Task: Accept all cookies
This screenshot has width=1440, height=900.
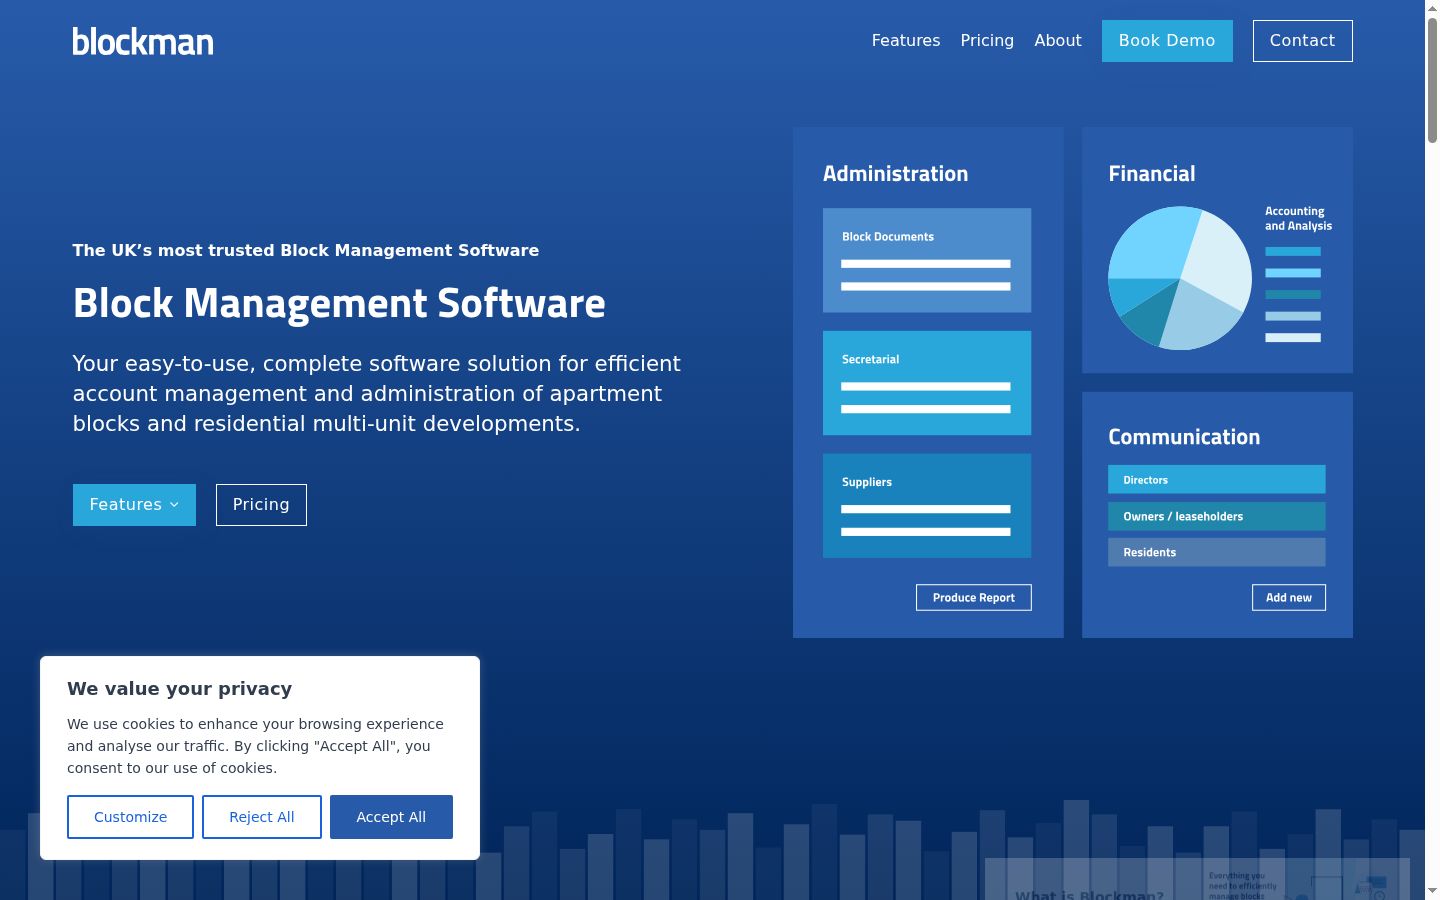Action: tap(391, 817)
